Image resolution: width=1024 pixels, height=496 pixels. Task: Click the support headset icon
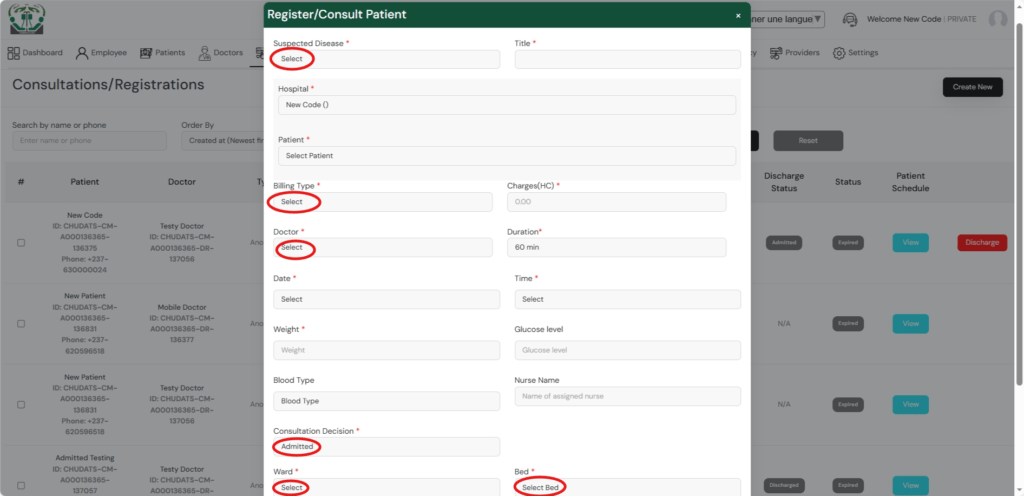click(x=850, y=19)
